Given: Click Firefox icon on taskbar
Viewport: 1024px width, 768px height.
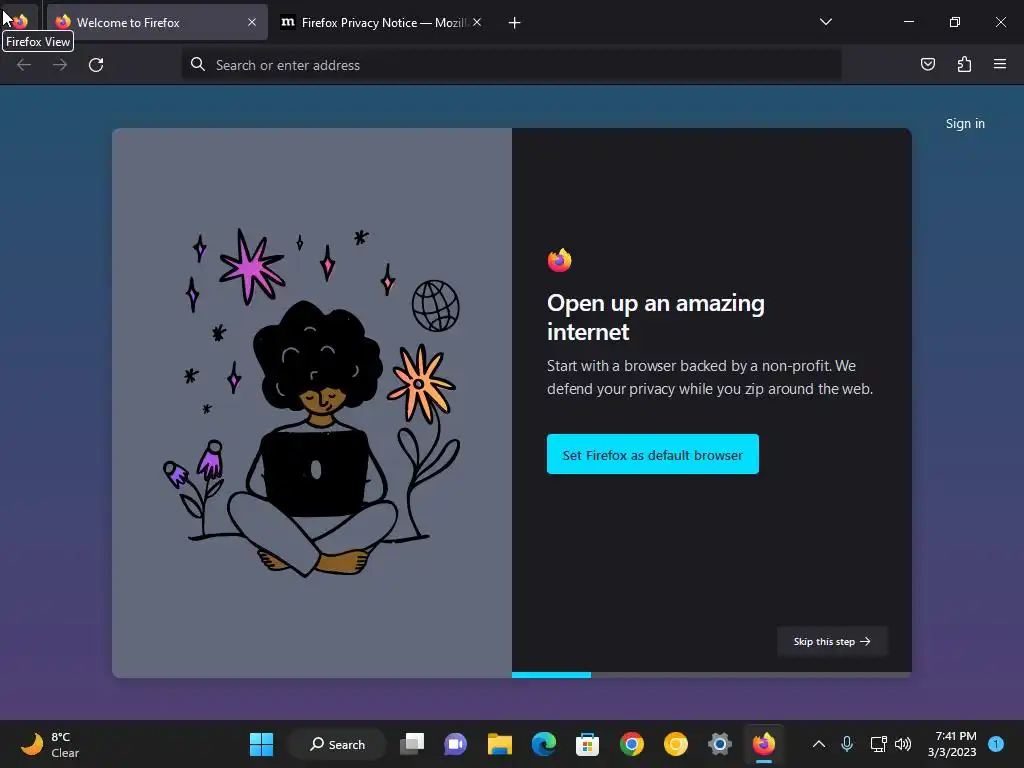Looking at the screenshot, I should click(x=763, y=744).
